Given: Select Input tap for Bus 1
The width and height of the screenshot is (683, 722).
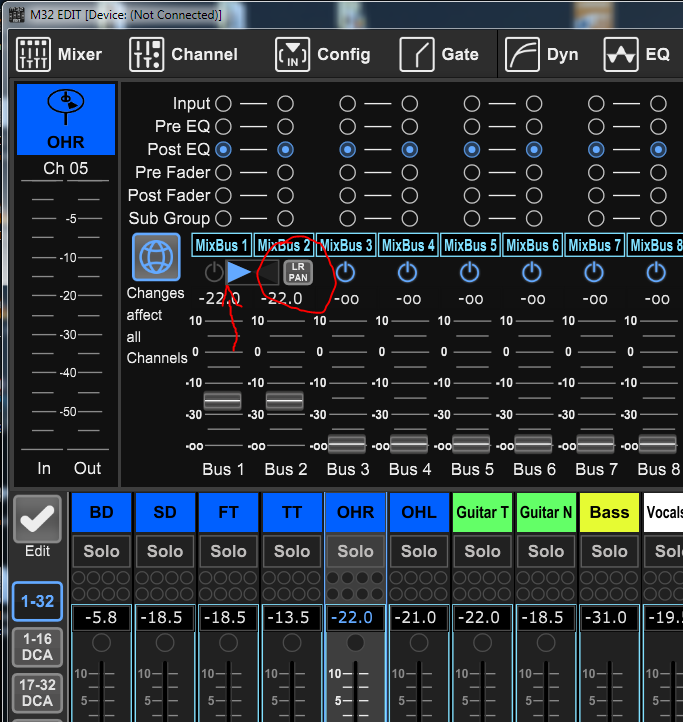Looking at the screenshot, I should pos(223,104).
